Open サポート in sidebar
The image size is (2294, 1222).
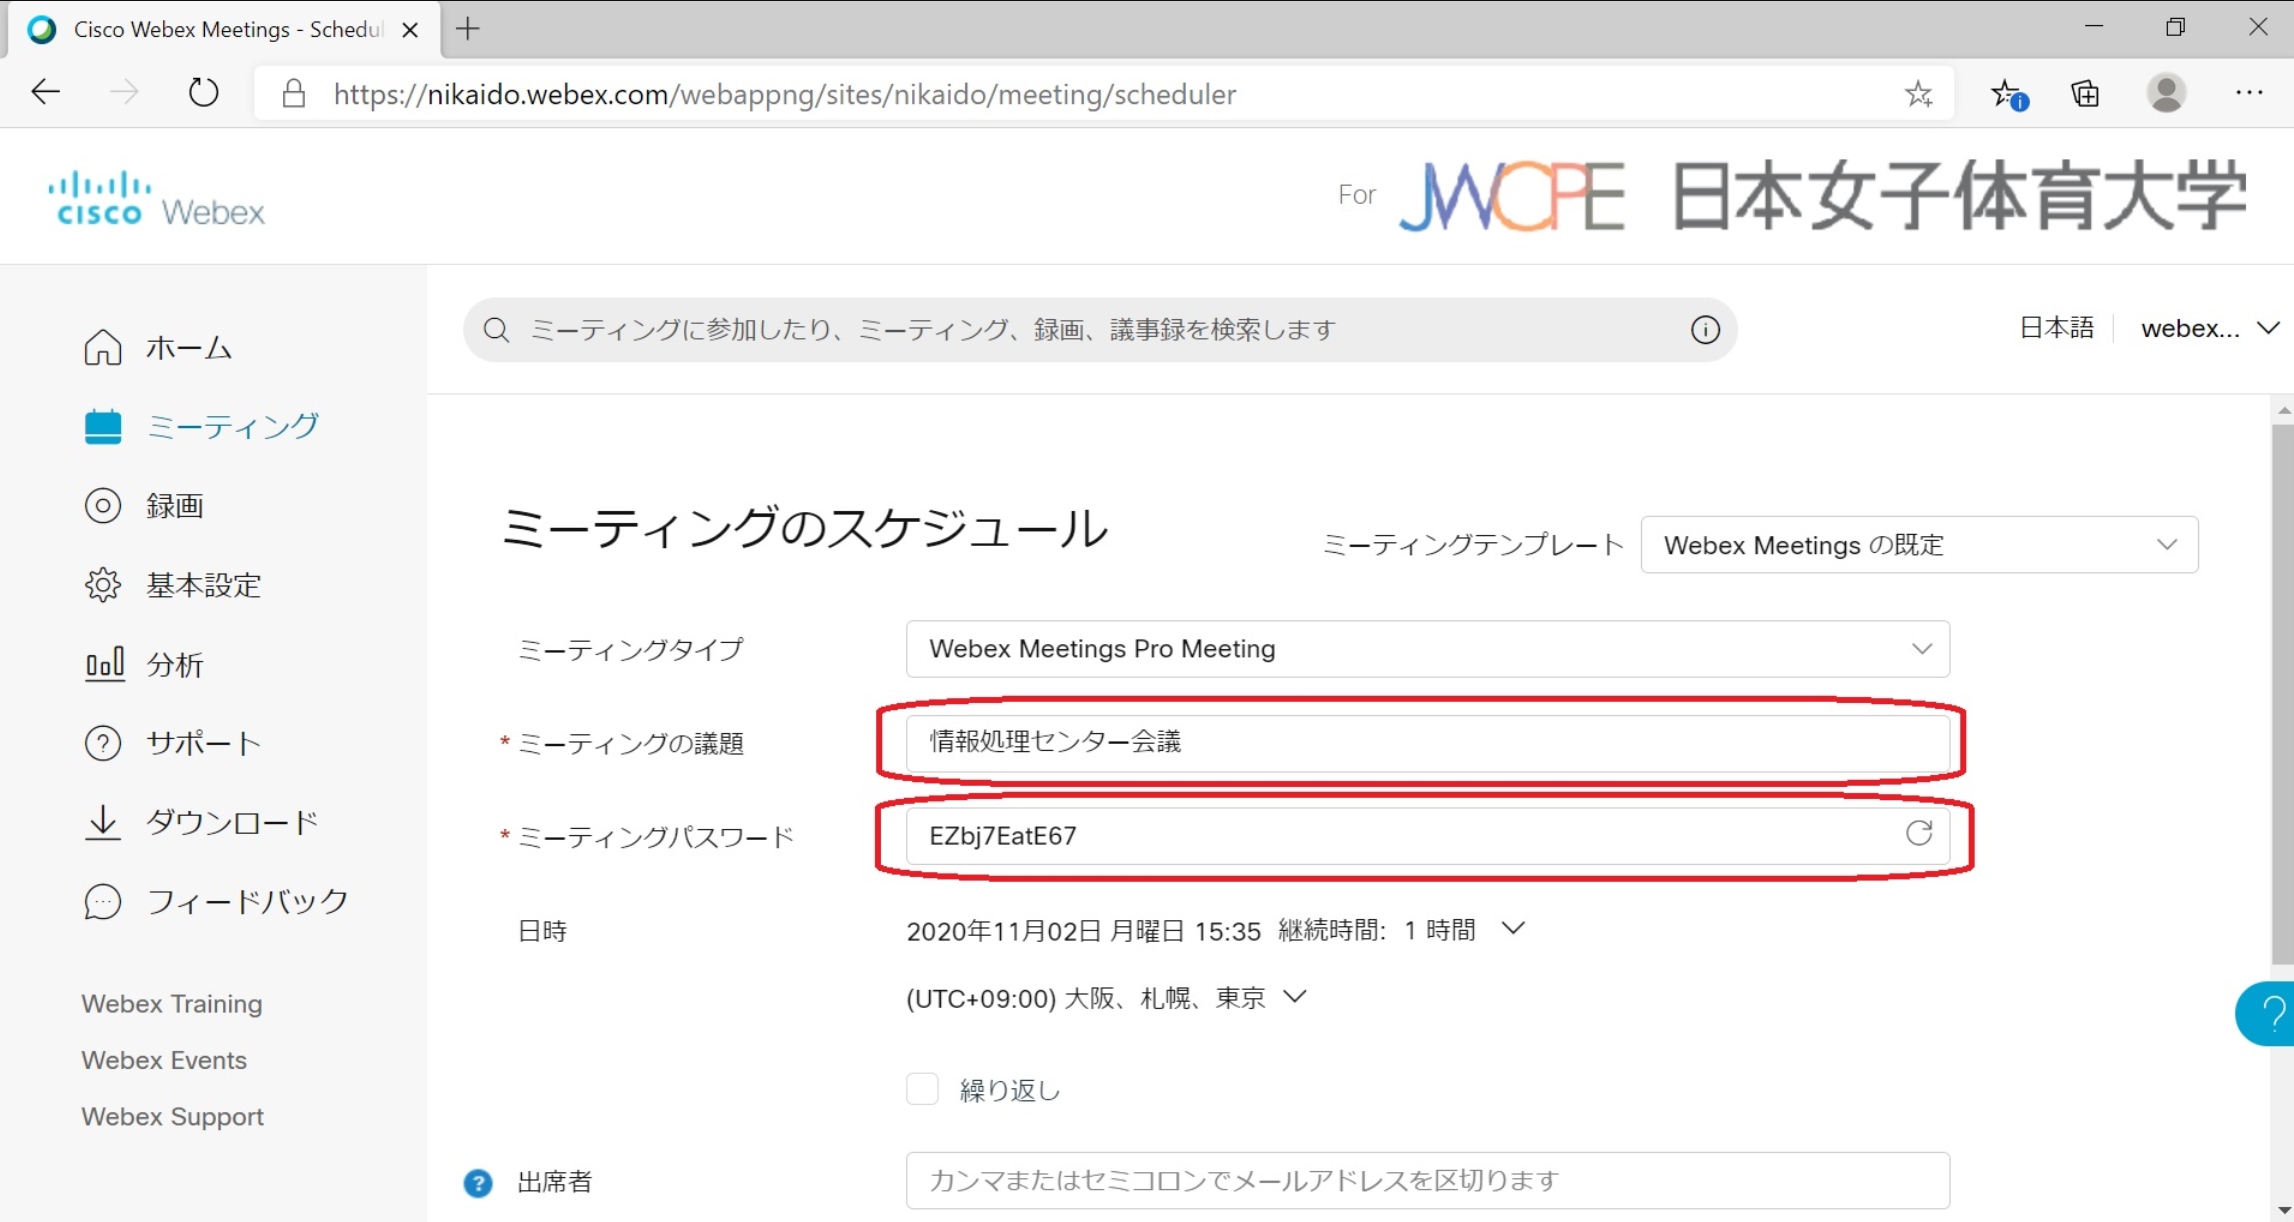(x=172, y=743)
